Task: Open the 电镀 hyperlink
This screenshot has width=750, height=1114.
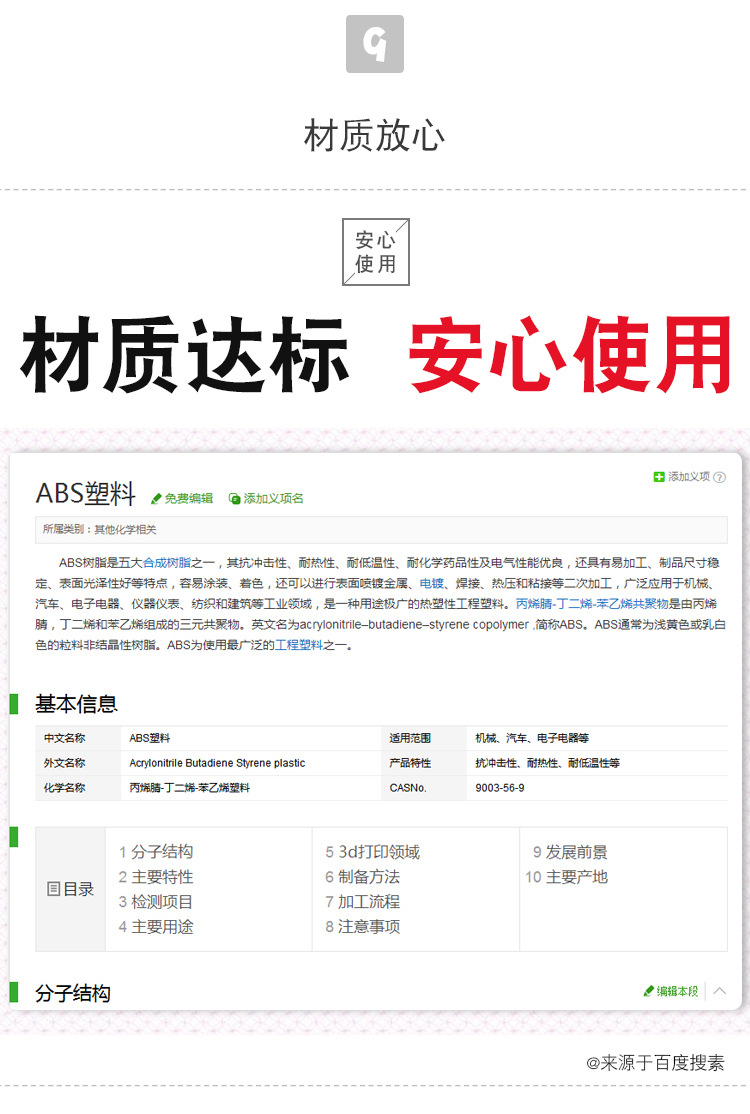Action: pos(431,583)
